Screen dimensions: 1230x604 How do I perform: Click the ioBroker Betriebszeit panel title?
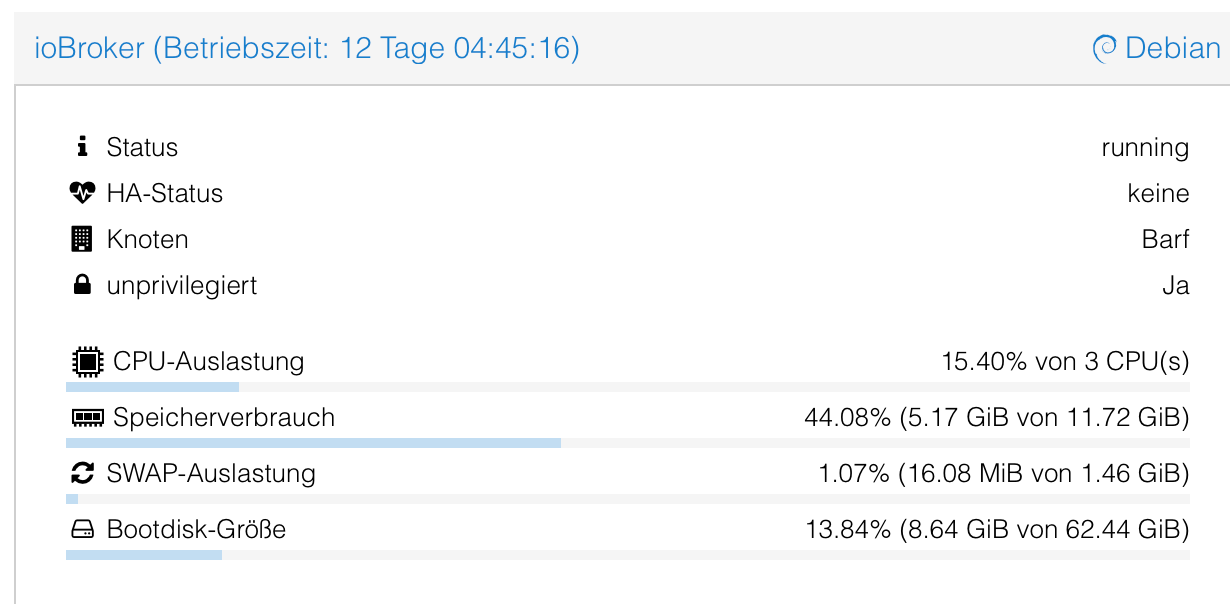click(307, 48)
